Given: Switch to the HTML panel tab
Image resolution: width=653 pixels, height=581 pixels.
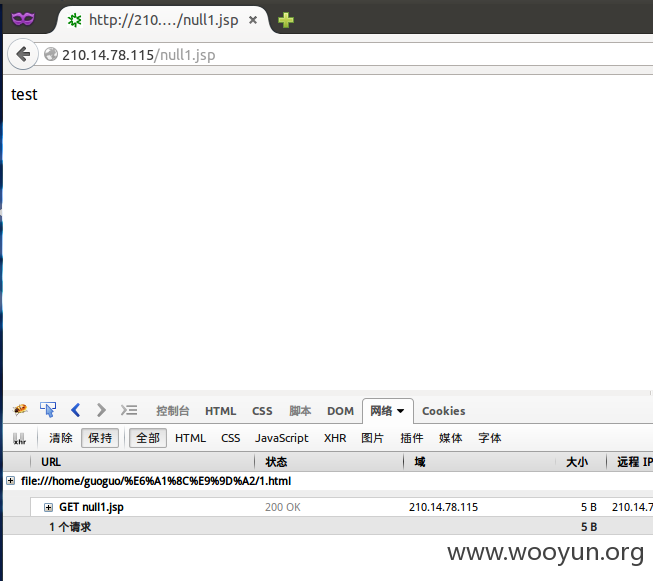Looking at the screenshot, I should pos(220,411).
